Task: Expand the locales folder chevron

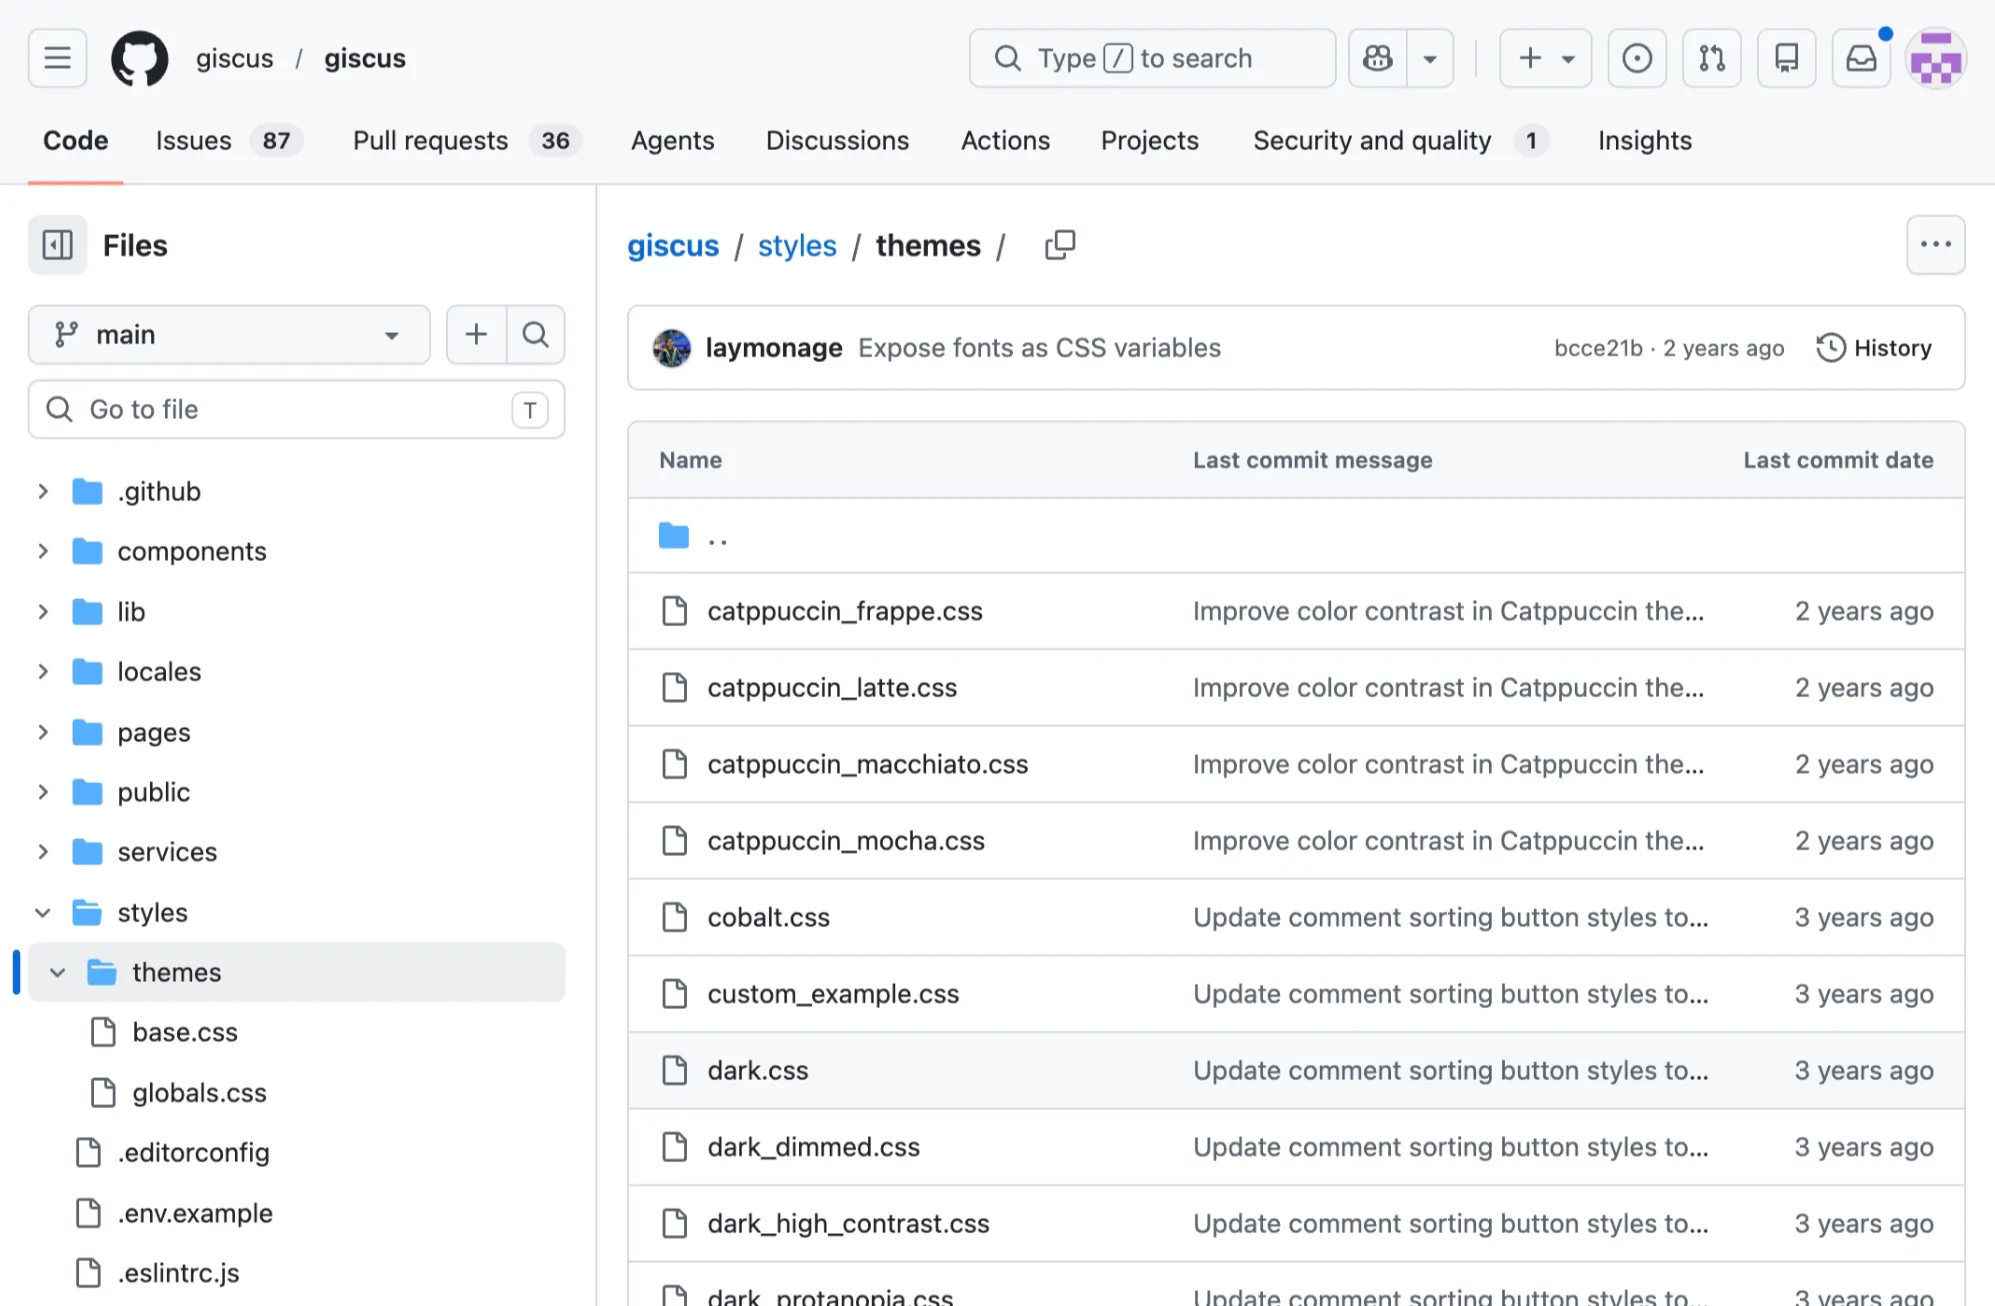Action: click(x=43, y=671)
